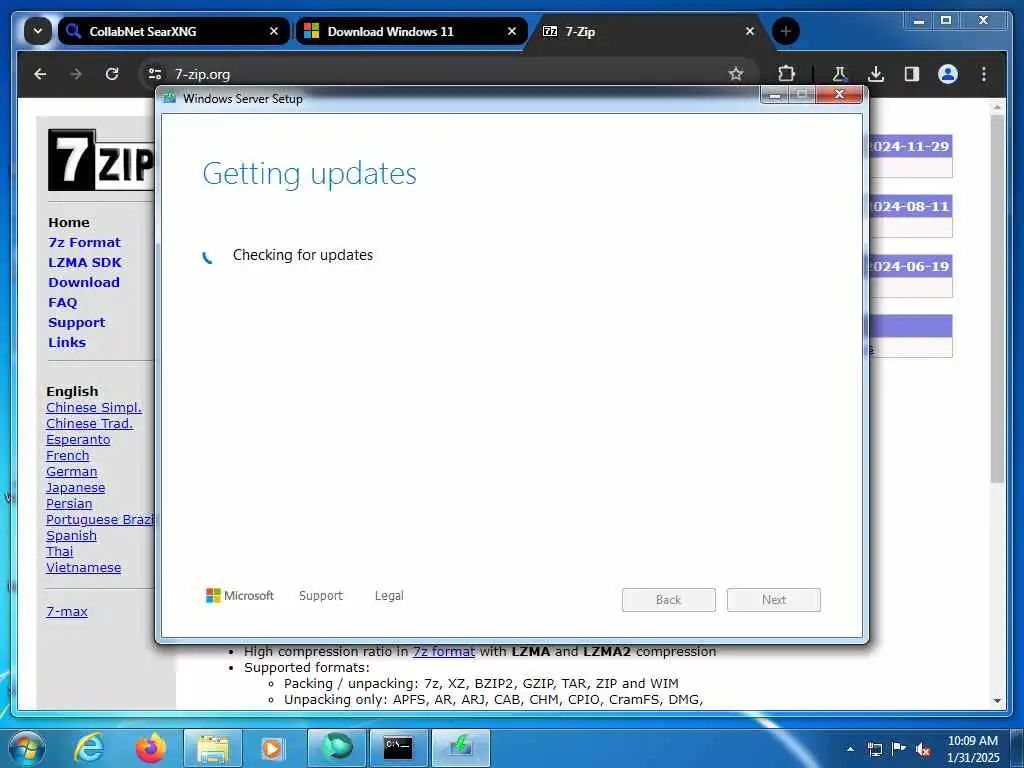Launch Internet Explorer from taskbar
1024x768 pixels.
coord(88,748)
